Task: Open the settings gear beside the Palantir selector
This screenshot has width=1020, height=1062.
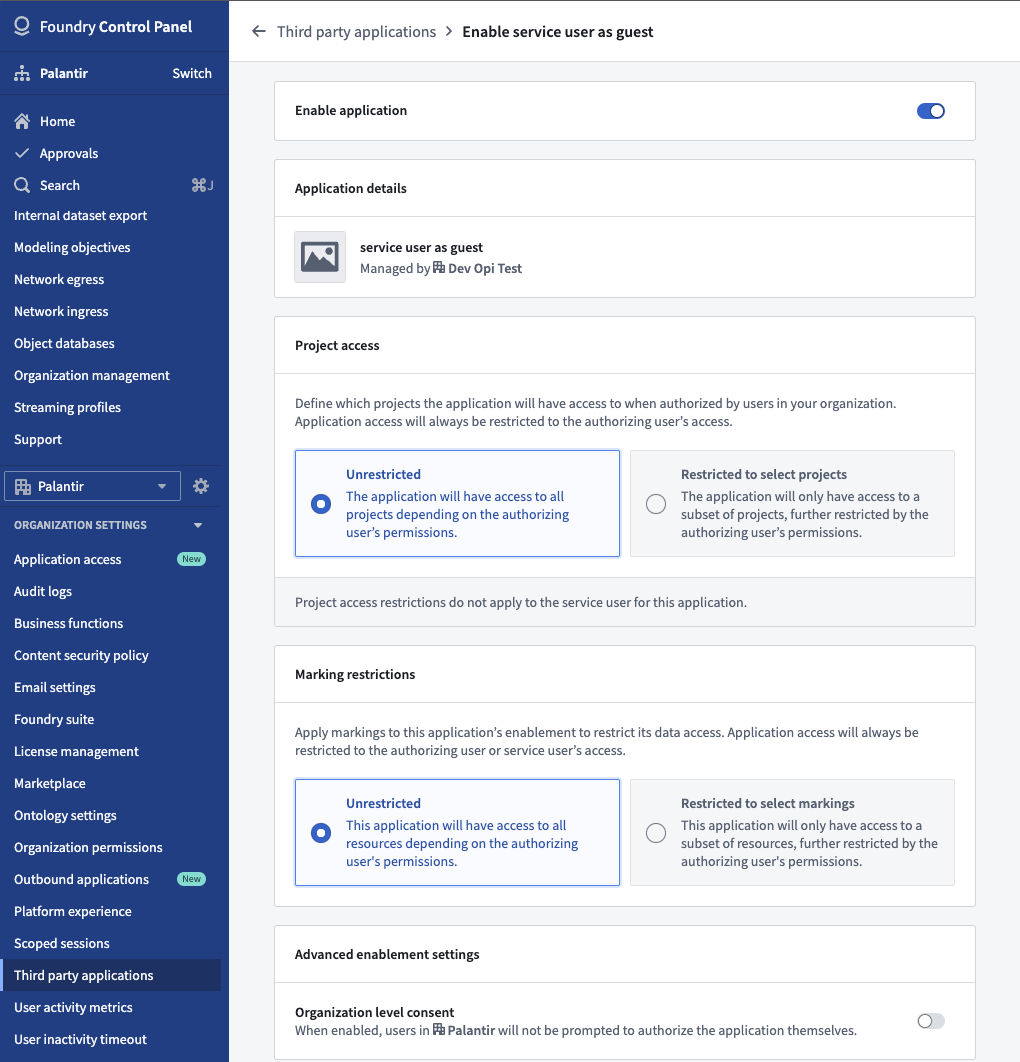Action: (201, 486)
